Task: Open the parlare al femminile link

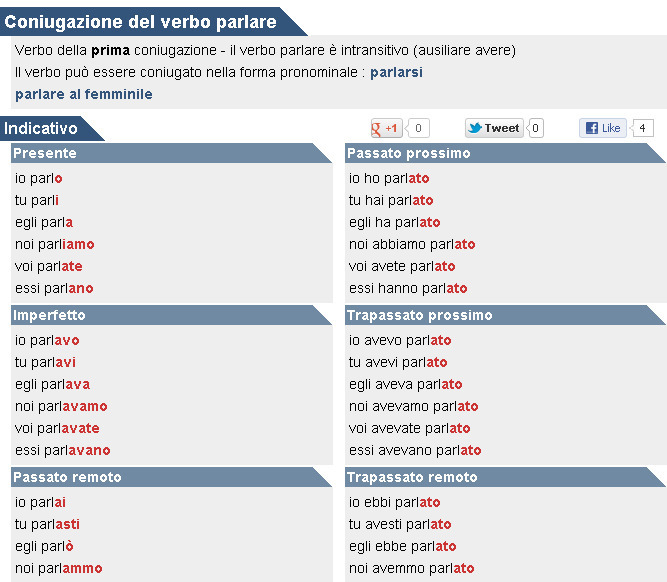Action: point(84,94)
